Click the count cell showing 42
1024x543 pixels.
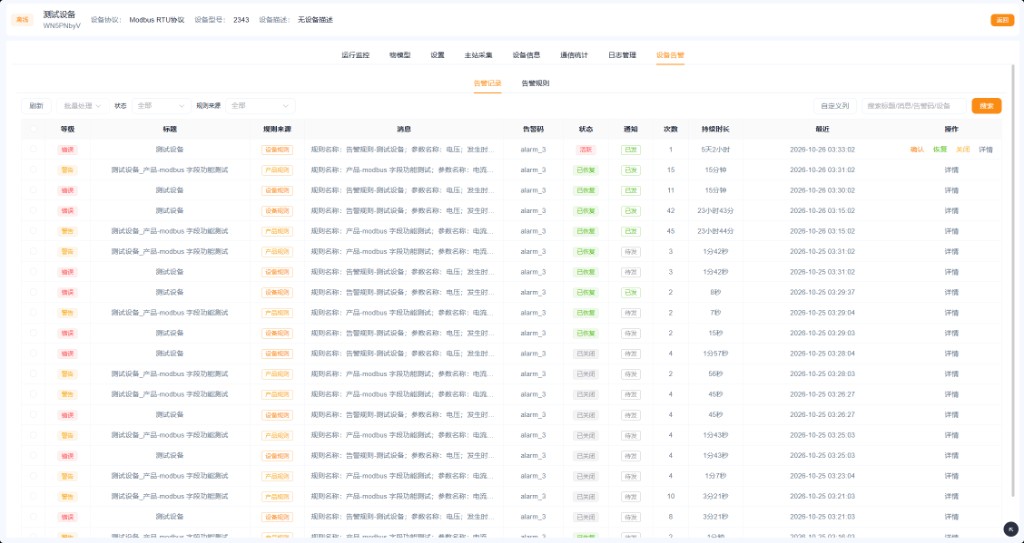coord(671,210)
